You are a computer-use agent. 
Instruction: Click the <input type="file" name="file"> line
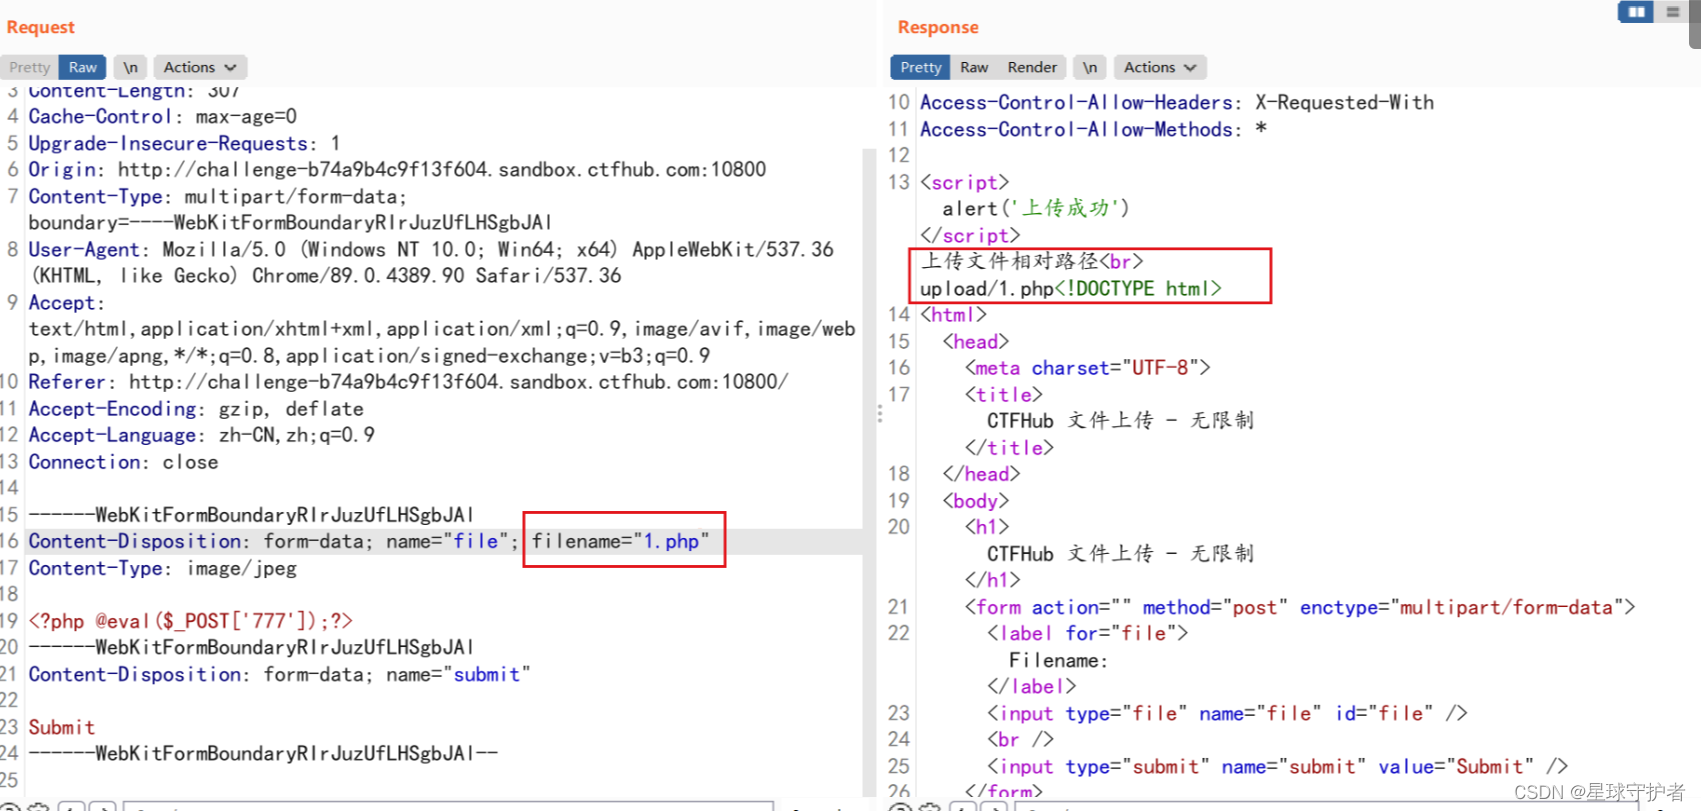1227,713
